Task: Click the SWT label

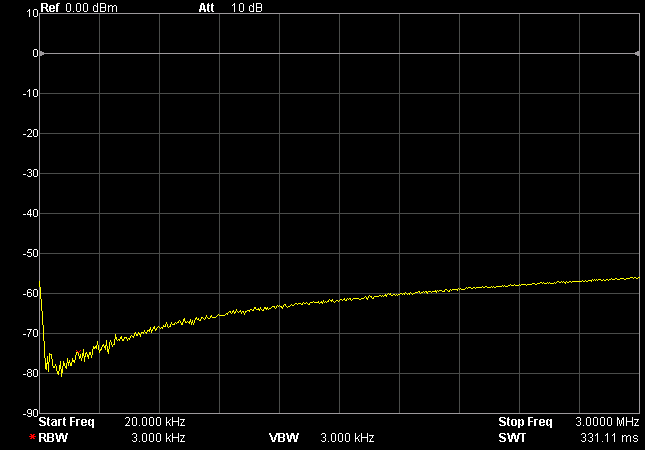Action: pyautogui.click(x=512, y=438)
